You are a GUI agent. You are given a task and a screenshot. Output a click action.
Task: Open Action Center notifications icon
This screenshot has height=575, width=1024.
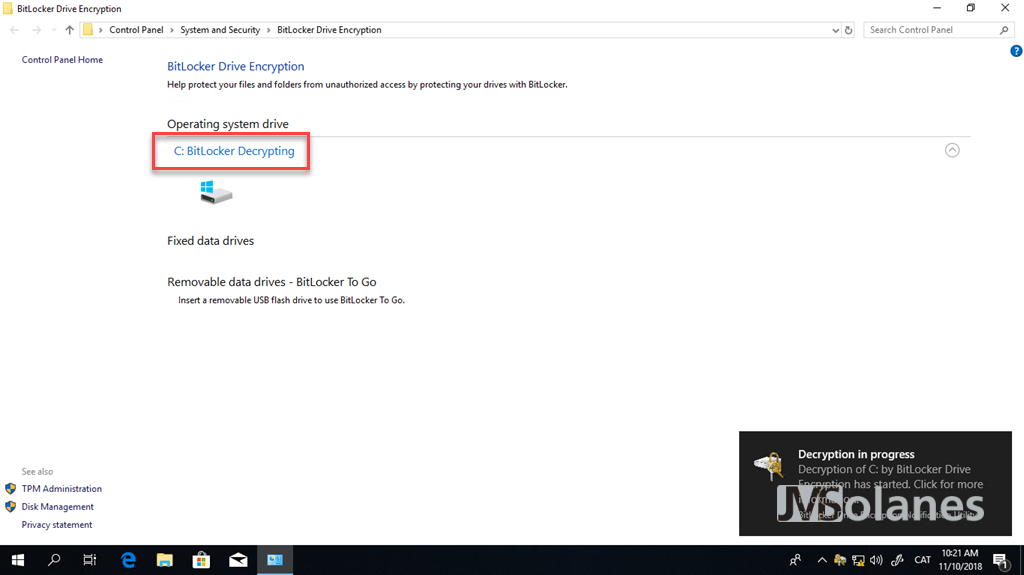pos(1000,560)
